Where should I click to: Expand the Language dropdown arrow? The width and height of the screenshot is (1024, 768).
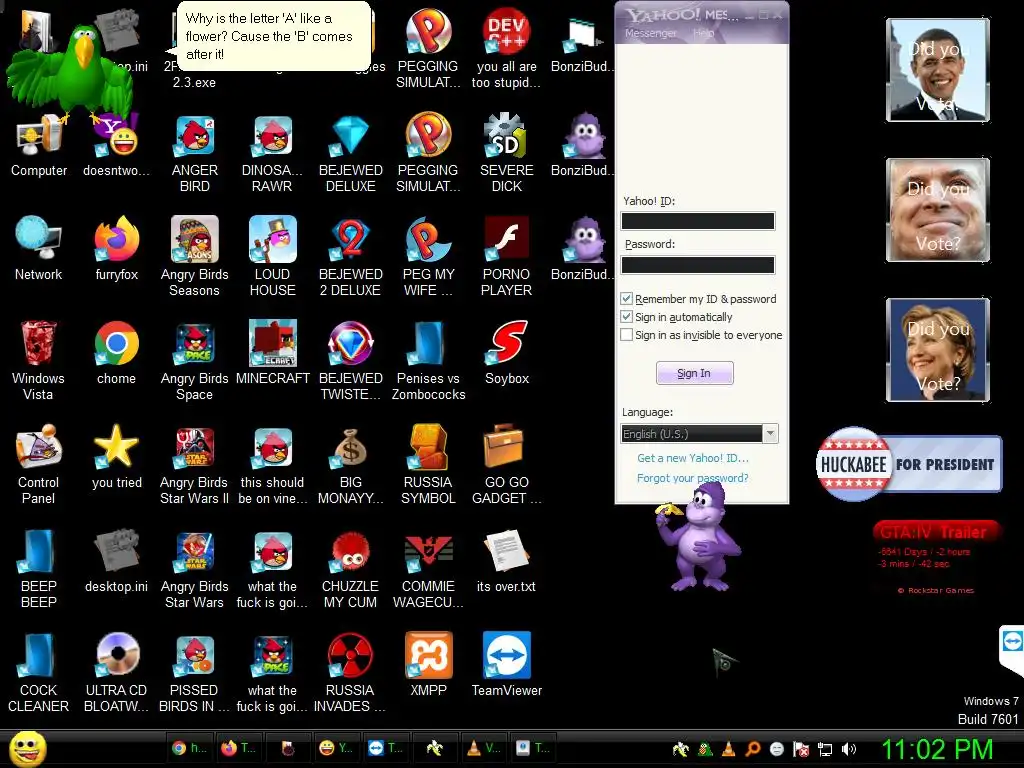(x=771, y=434)
